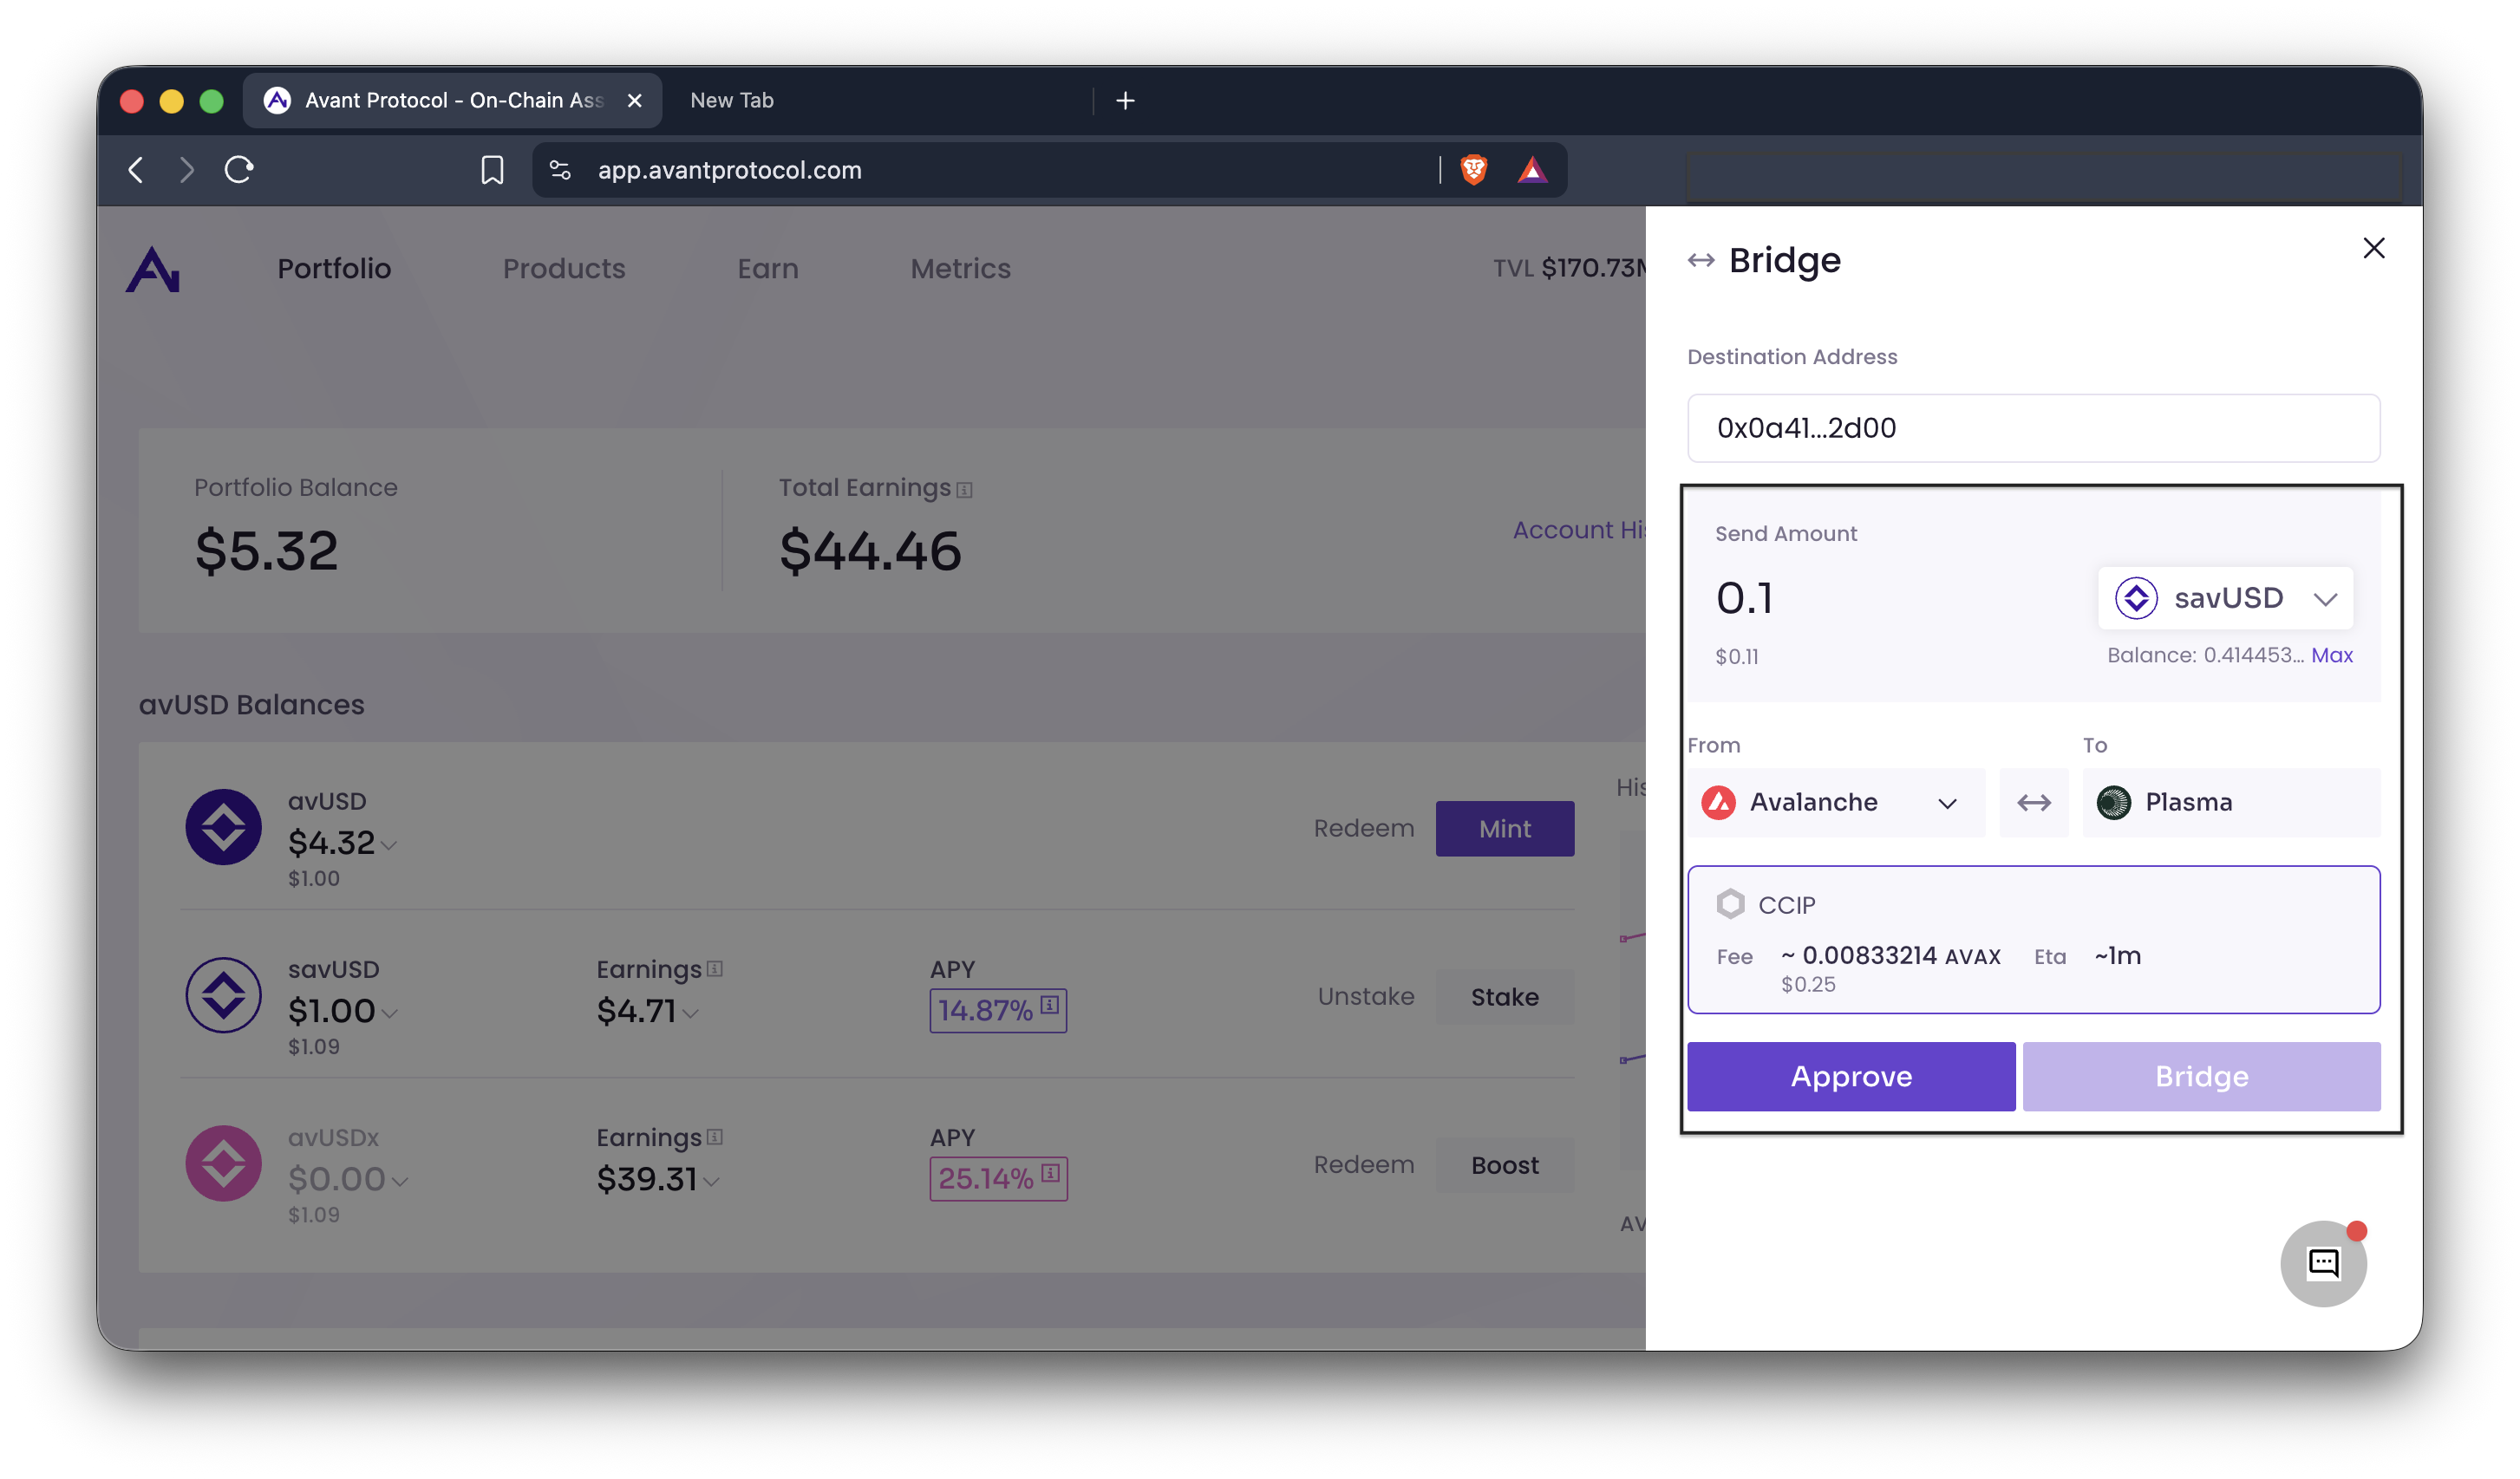
Task: Swap From and To chains arrow
Action: [x=2033, y=802]
